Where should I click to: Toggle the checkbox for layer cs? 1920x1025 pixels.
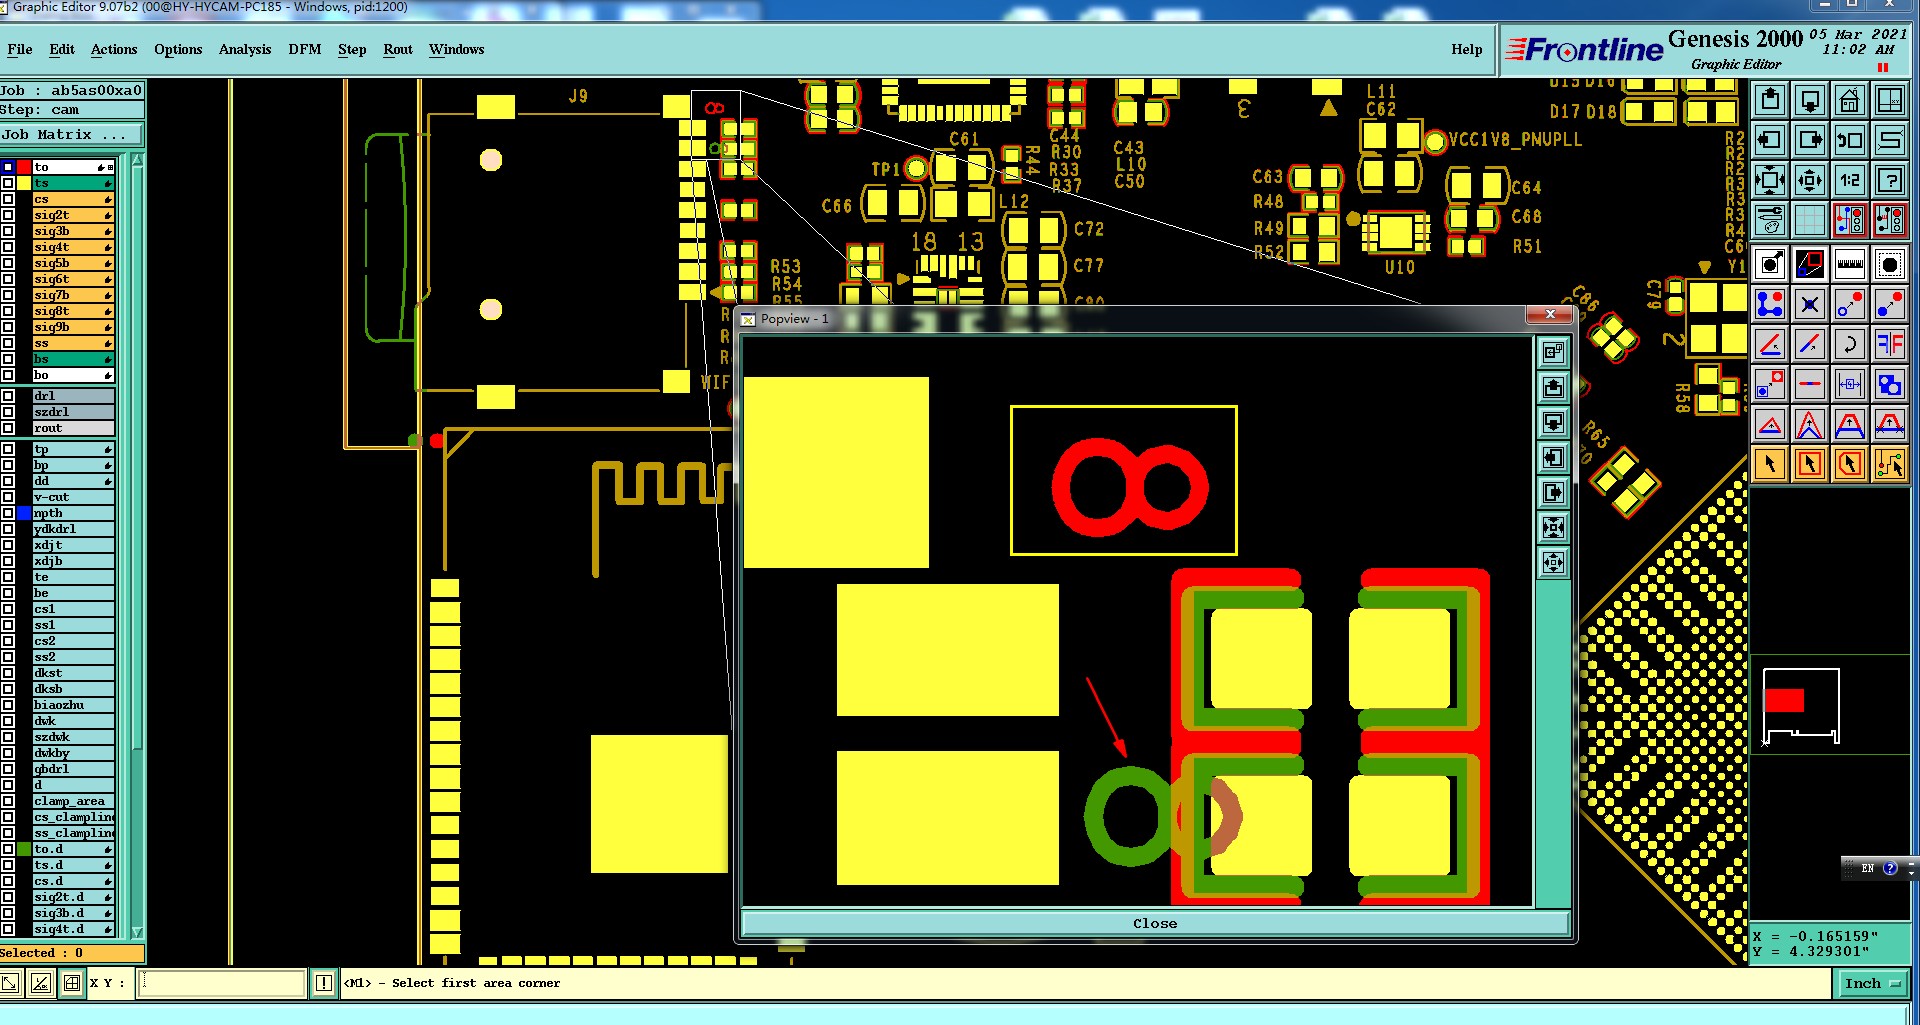pyautogui.click(x=8, y=199)
